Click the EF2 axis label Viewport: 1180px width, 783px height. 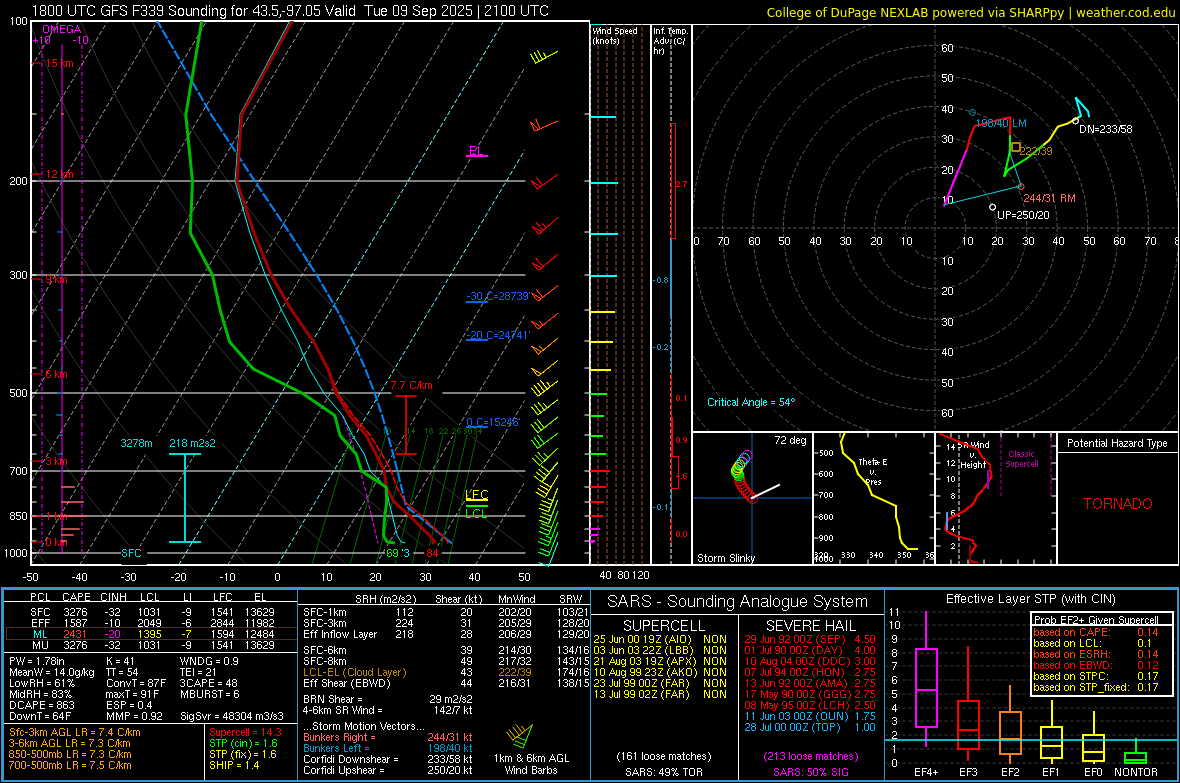(x=1010, y=772)
